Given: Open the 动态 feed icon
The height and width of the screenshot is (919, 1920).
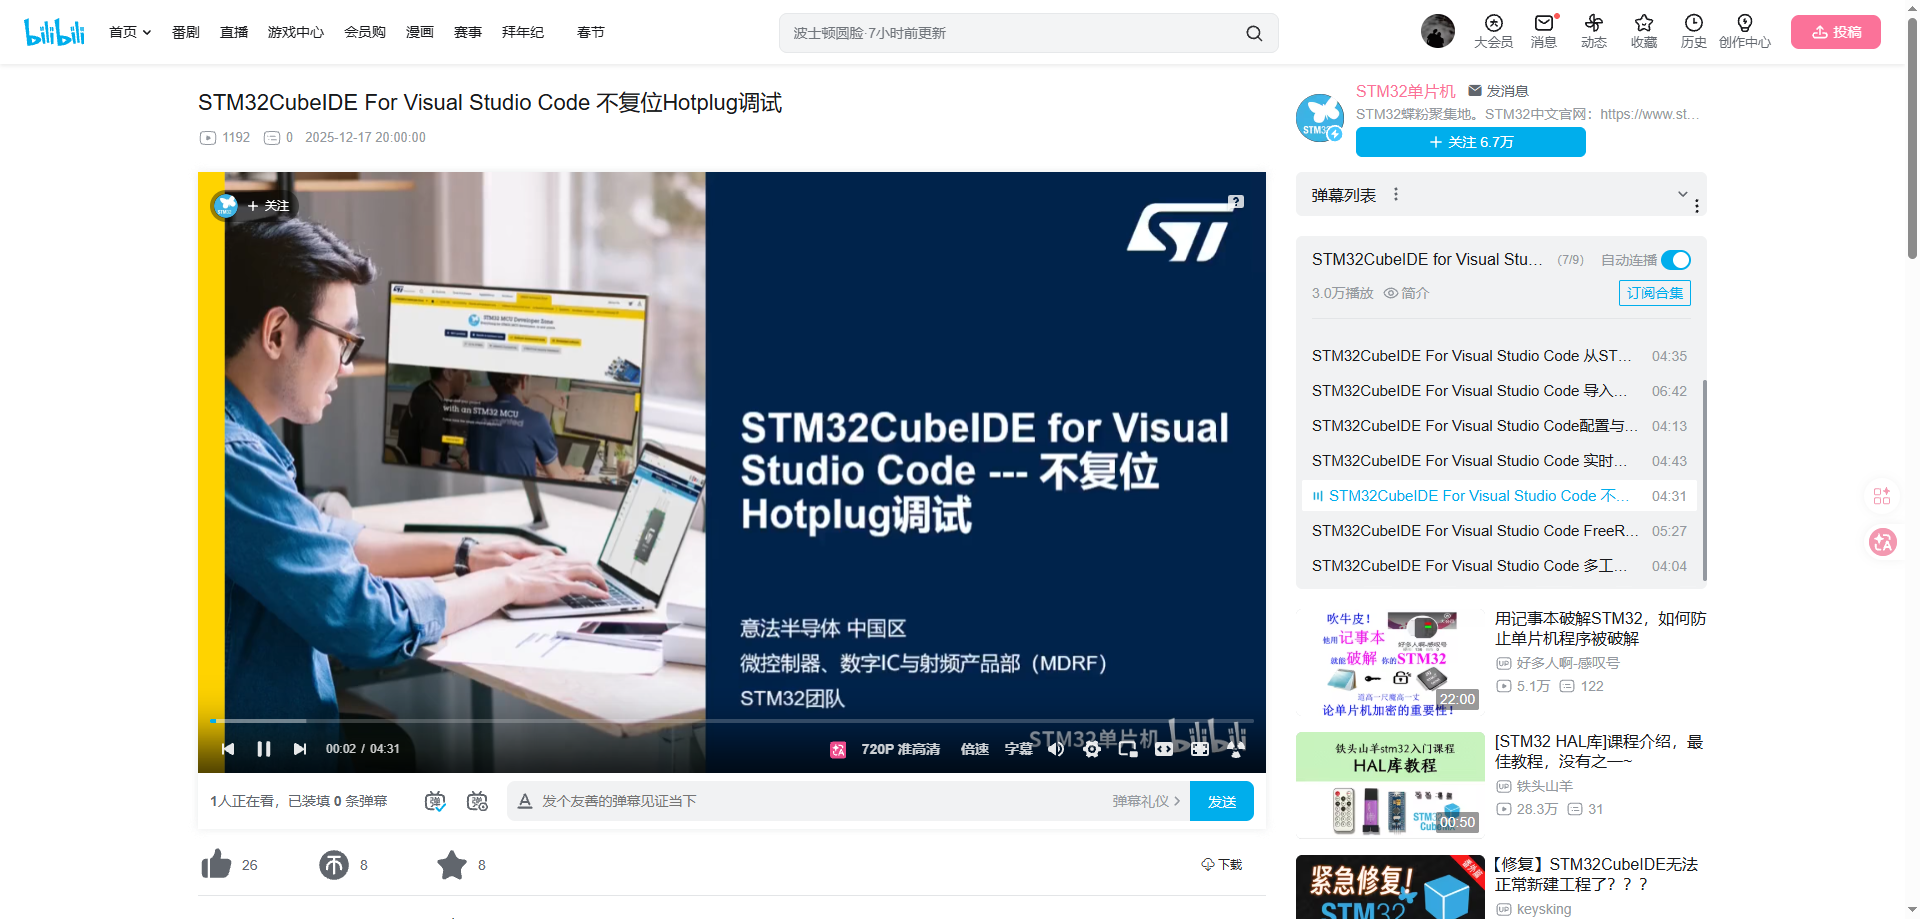Looking at the screenshot, I should click(x=1594, y=31).
